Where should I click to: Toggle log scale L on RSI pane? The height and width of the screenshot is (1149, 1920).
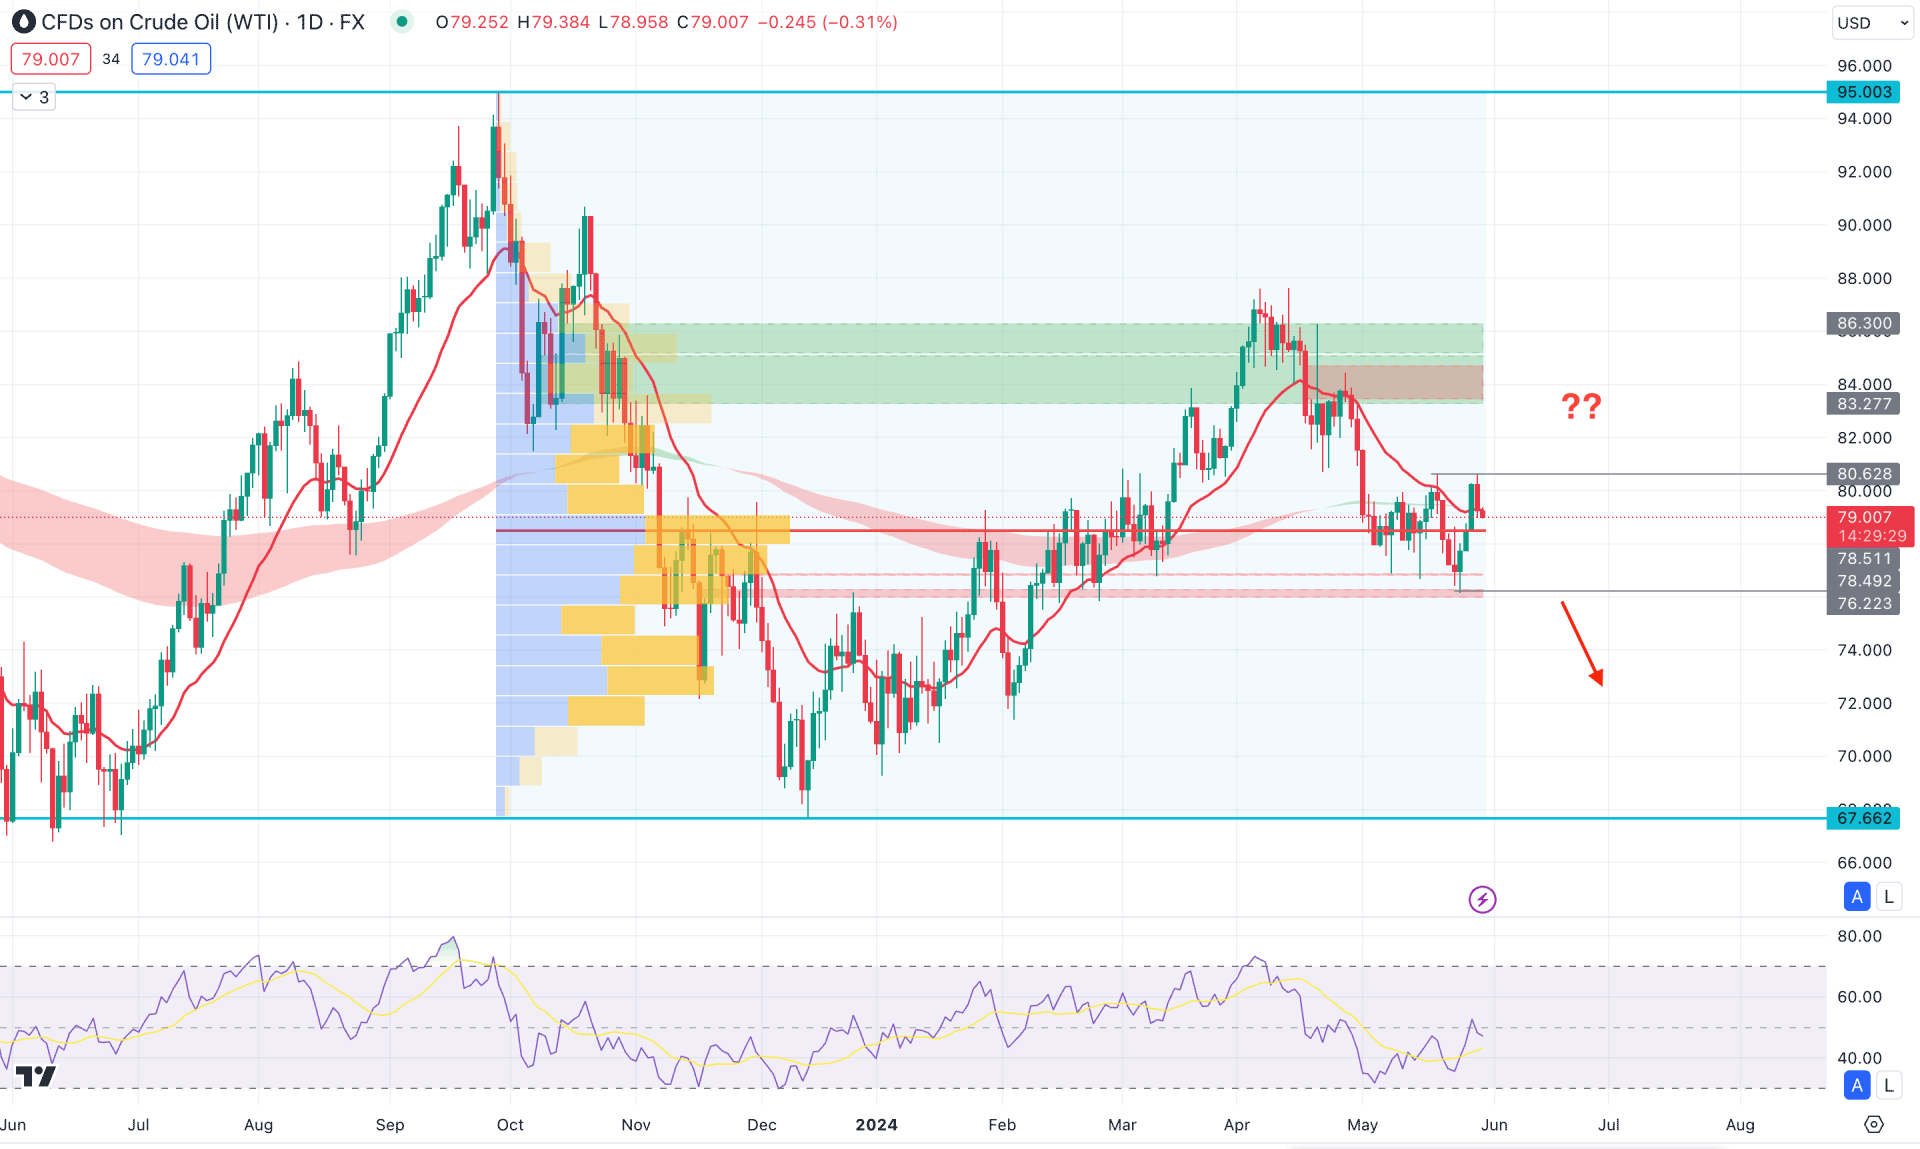click(1889, 1085)
